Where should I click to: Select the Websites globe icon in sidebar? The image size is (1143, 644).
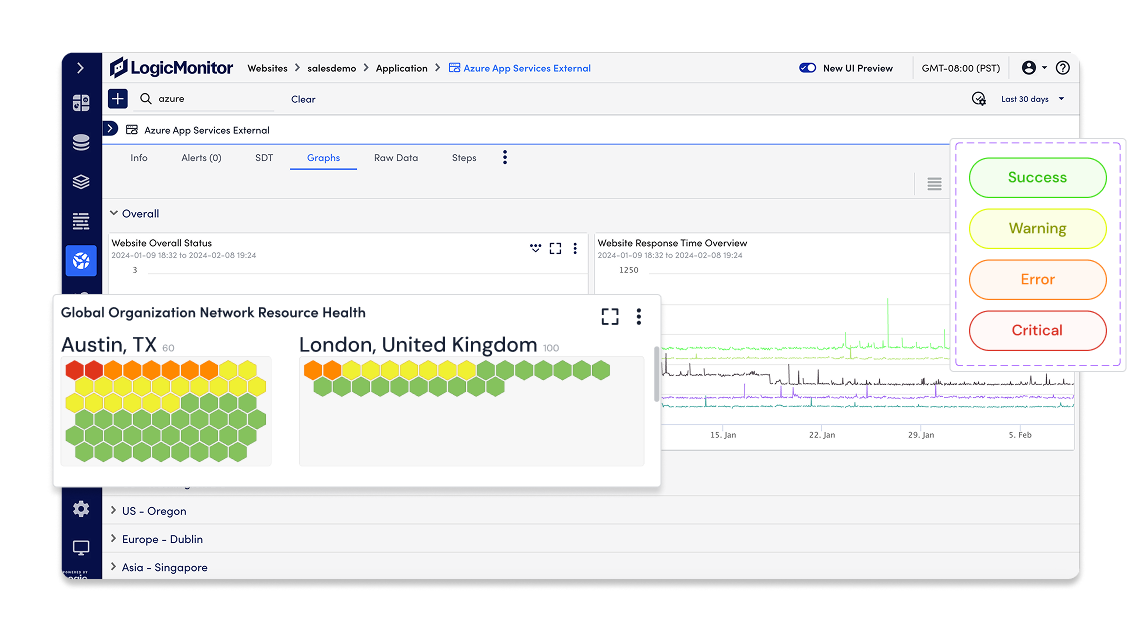81,260
